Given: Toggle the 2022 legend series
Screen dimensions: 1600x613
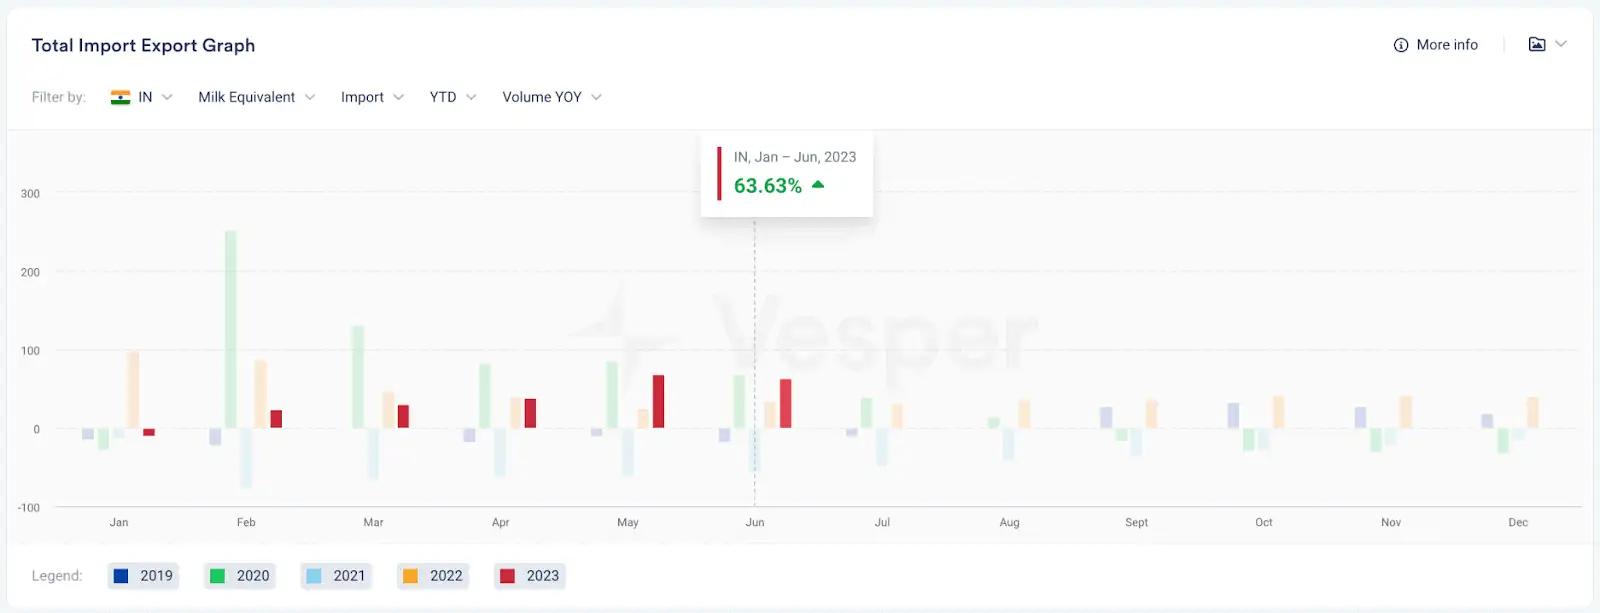Looking at the screenshot, I should click(x=433, y=576).
